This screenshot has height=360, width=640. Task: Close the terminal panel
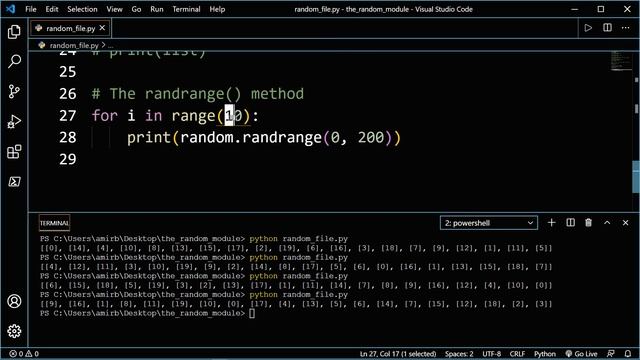(x=626, y=222)
